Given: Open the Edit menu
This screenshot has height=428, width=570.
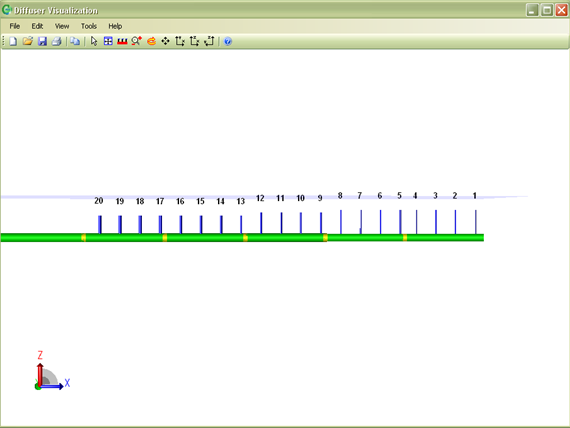Looking at the screenshot, I should tap(37, 26).
